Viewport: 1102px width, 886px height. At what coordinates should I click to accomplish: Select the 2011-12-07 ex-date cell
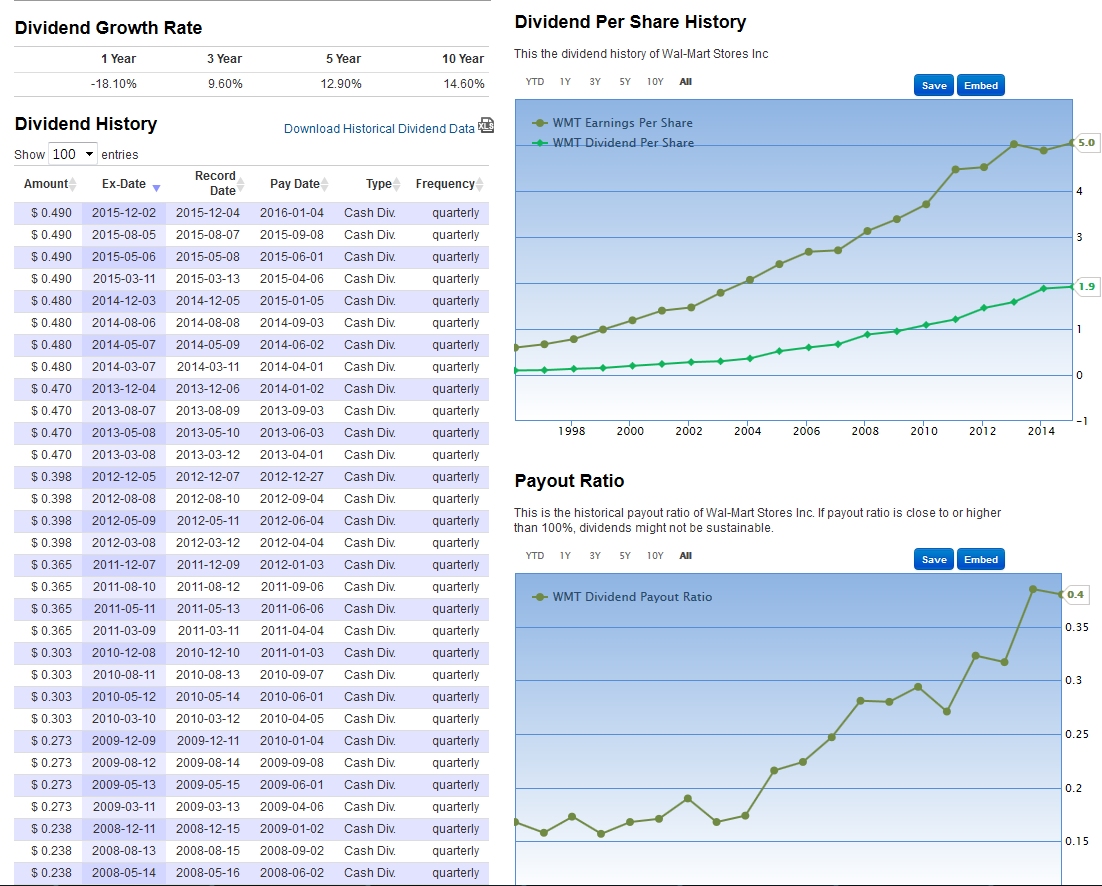[x=124, y=565]
